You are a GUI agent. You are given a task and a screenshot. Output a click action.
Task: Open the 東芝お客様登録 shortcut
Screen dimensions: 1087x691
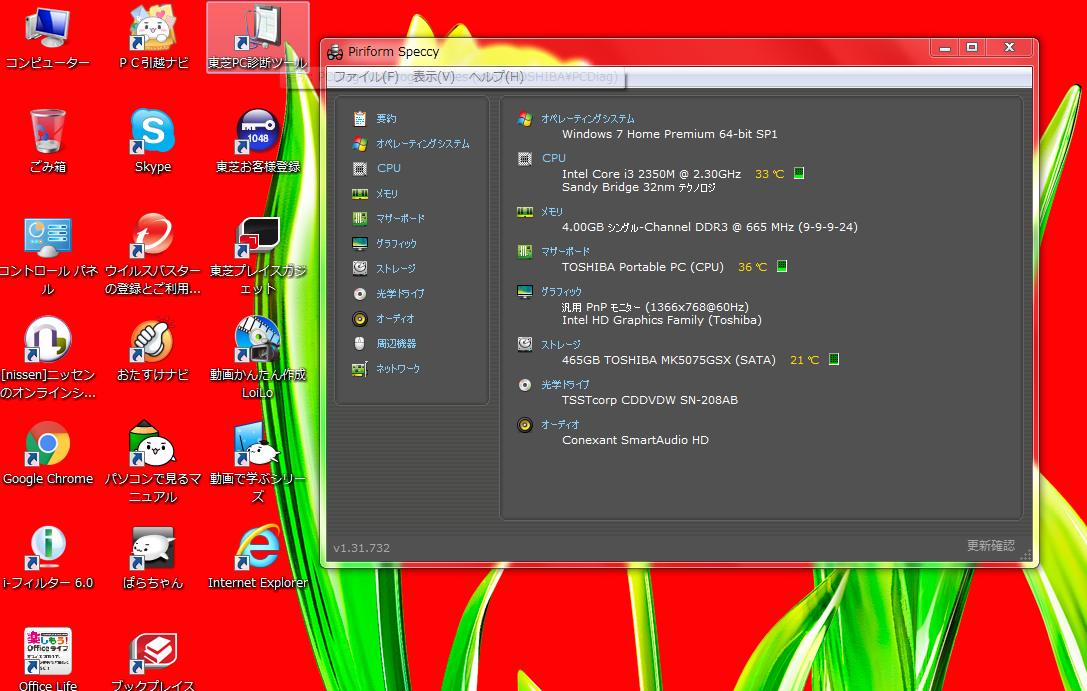click(x=257, y=141)
